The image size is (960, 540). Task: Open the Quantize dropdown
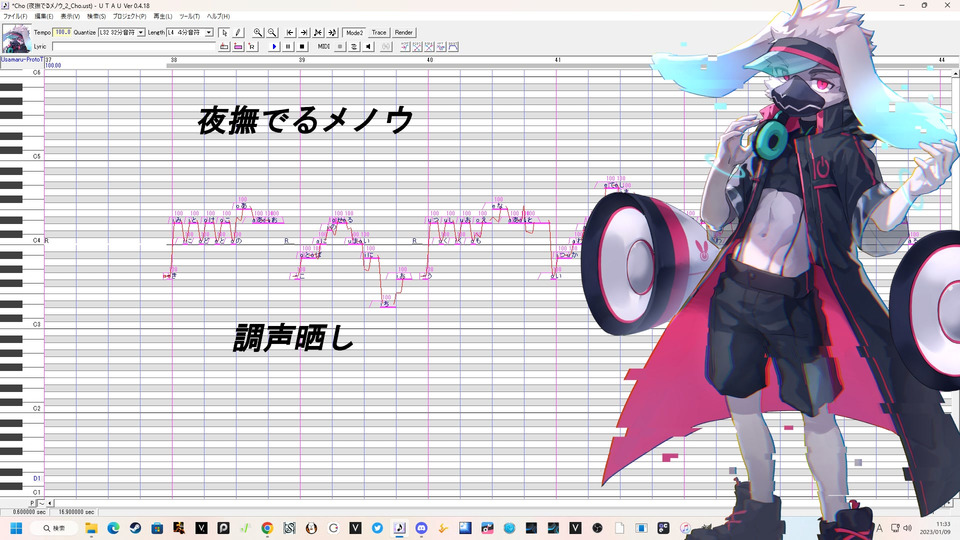[x=140, y=32]
